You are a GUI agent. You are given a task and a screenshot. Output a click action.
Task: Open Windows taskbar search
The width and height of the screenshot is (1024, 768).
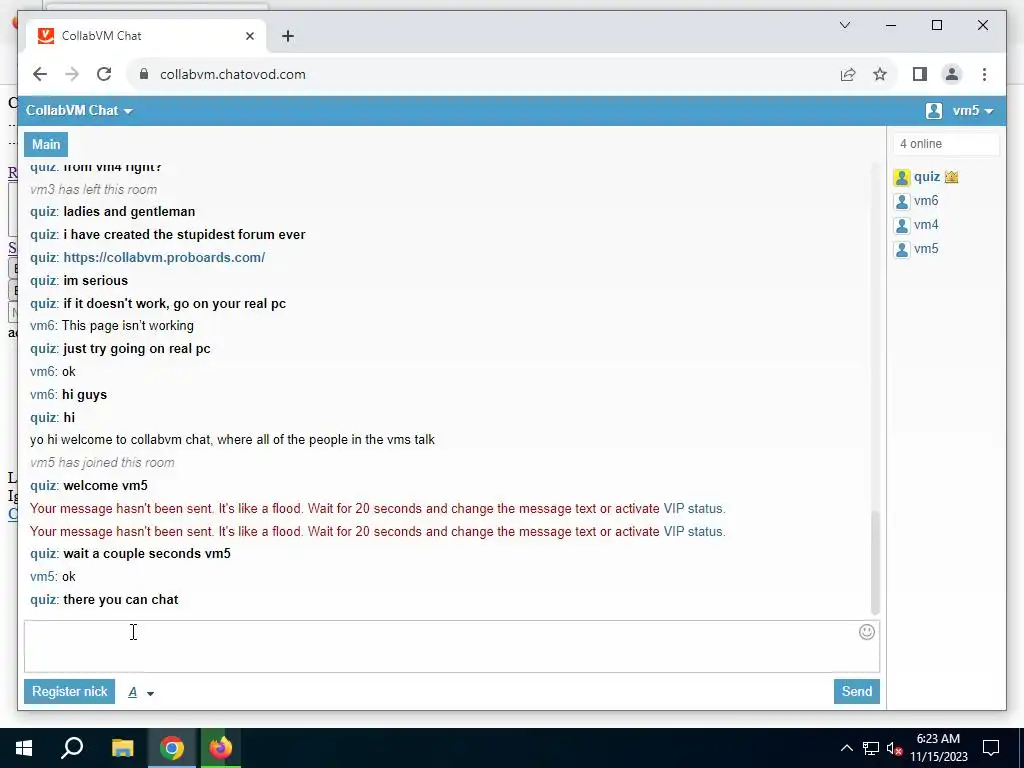point(72,748)
